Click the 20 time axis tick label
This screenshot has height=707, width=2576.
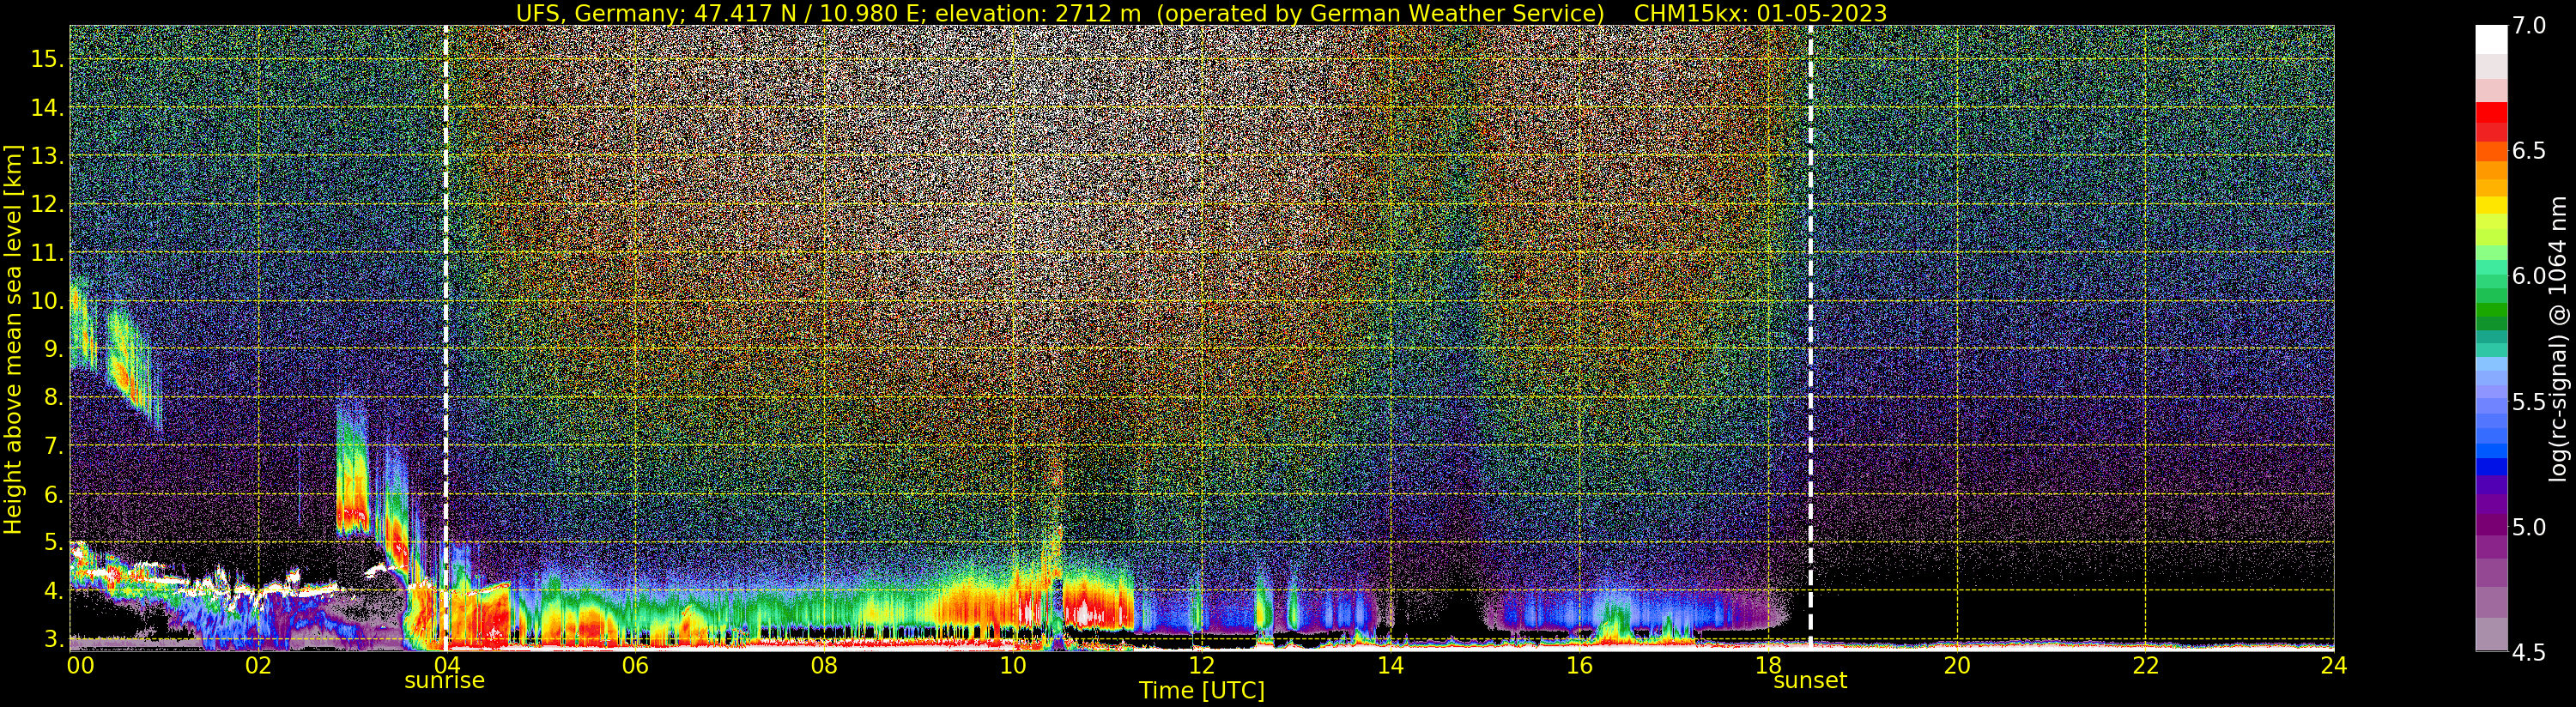click(1957, 665)
